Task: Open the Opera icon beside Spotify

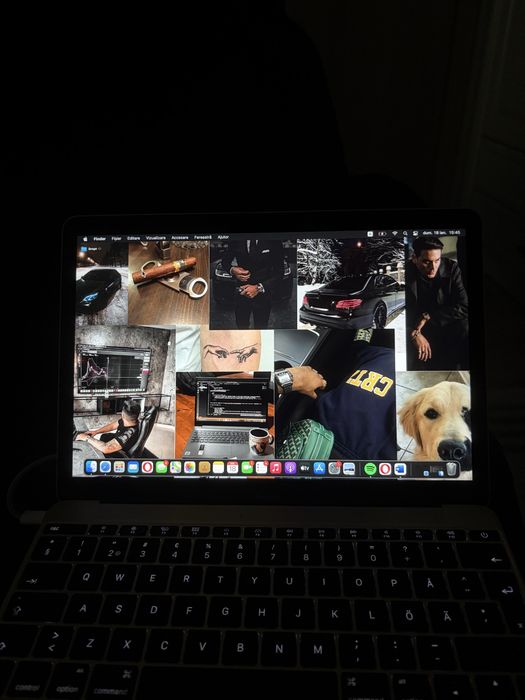Action: tap(385, 469)
